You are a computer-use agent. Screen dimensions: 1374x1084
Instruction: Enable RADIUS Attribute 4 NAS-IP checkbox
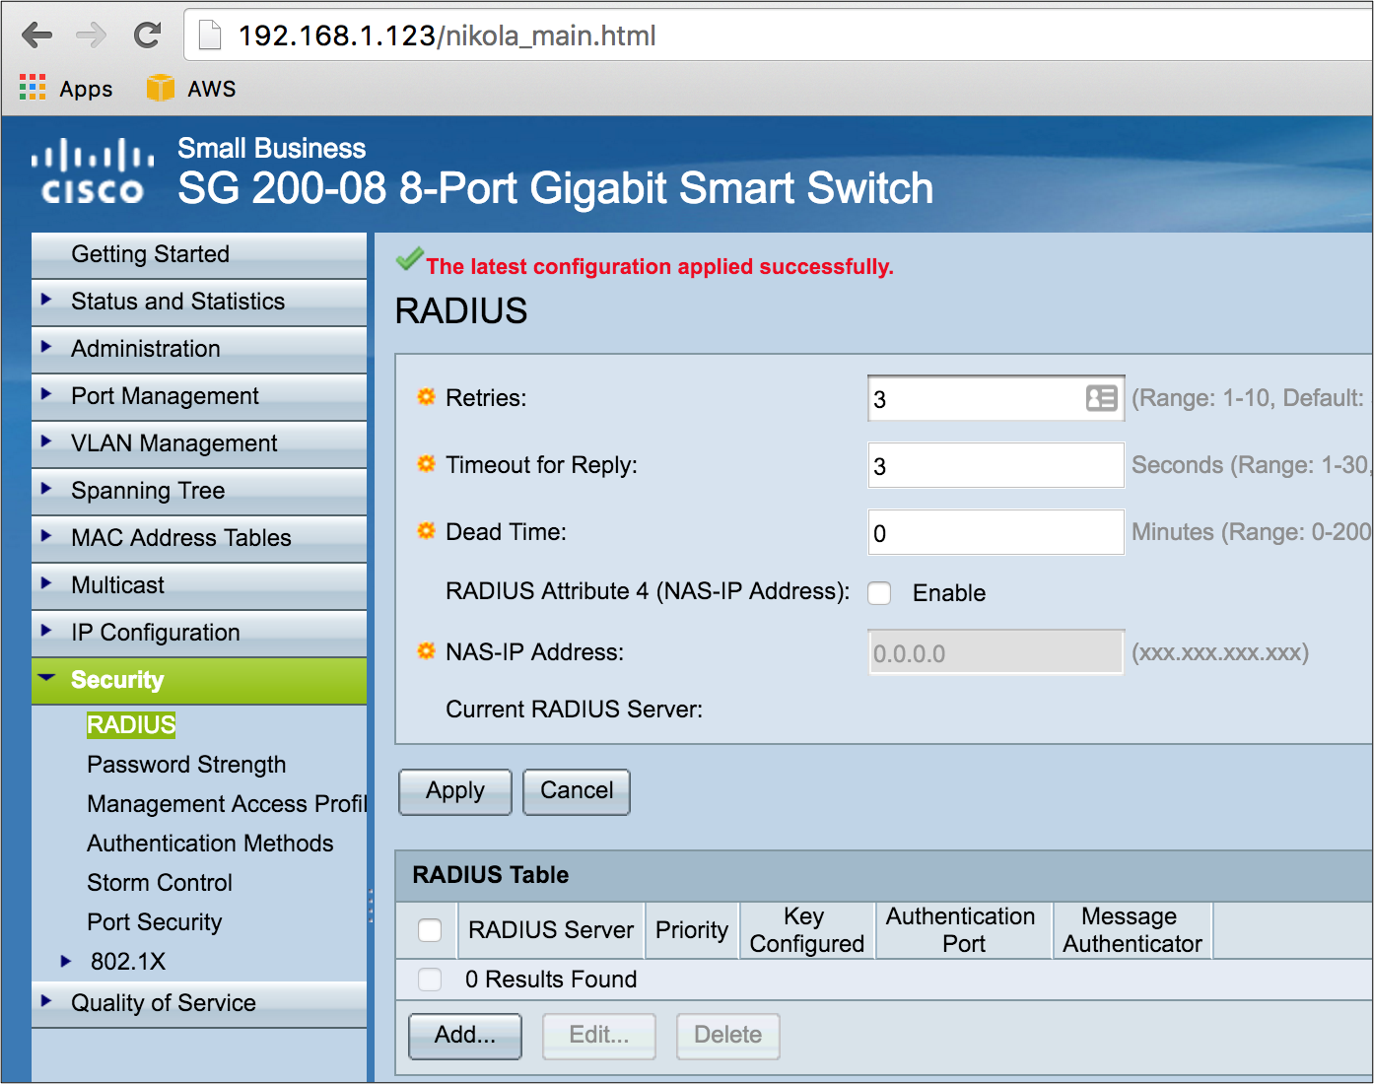tap(880, 593)
